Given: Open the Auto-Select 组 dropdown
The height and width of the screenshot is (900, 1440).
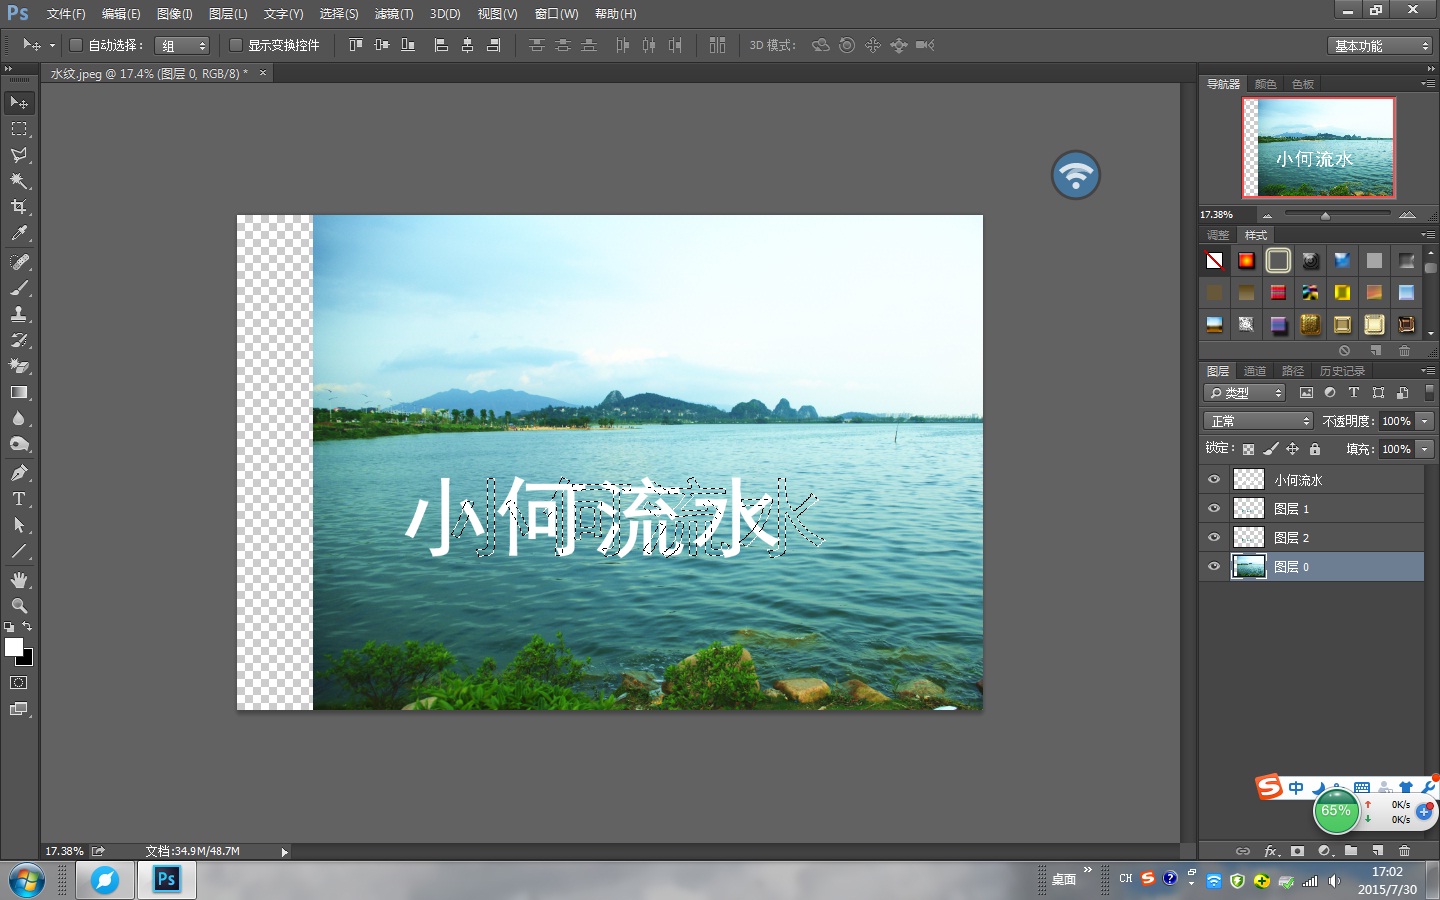Looking at the screenshot, I should point(182,46).
